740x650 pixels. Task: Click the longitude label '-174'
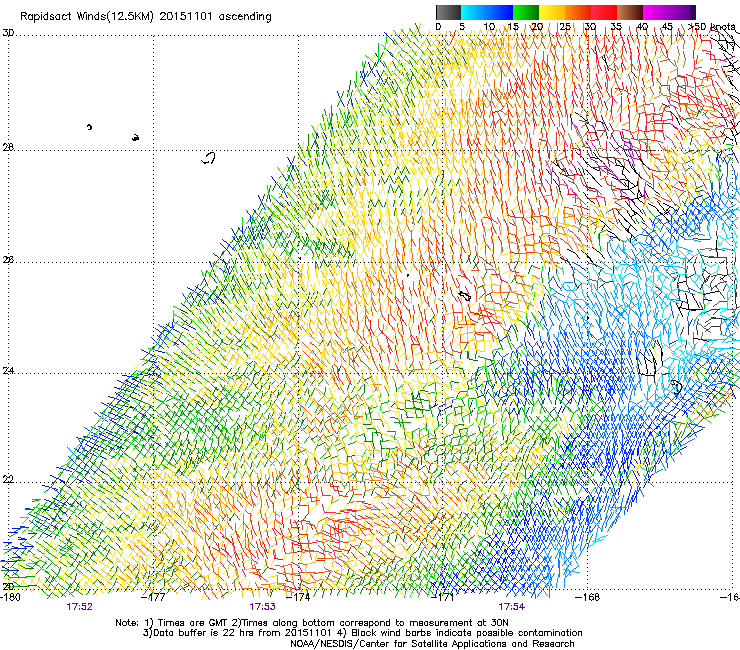tap(298, 597)
